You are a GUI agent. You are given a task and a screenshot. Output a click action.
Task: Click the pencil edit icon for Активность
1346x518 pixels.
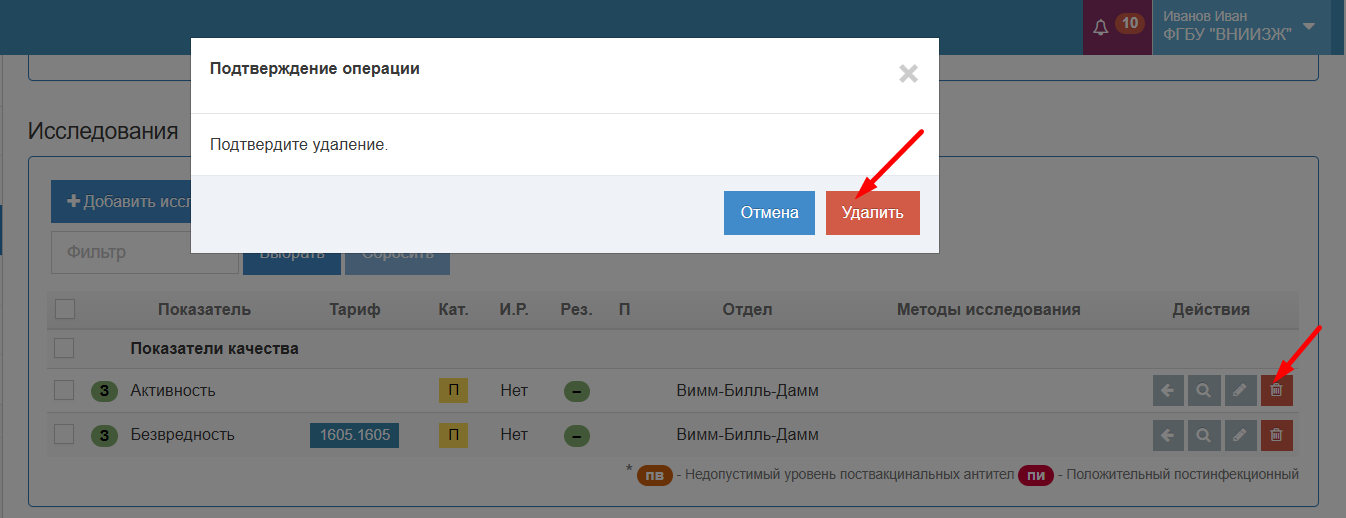(x=1240, y=390)
